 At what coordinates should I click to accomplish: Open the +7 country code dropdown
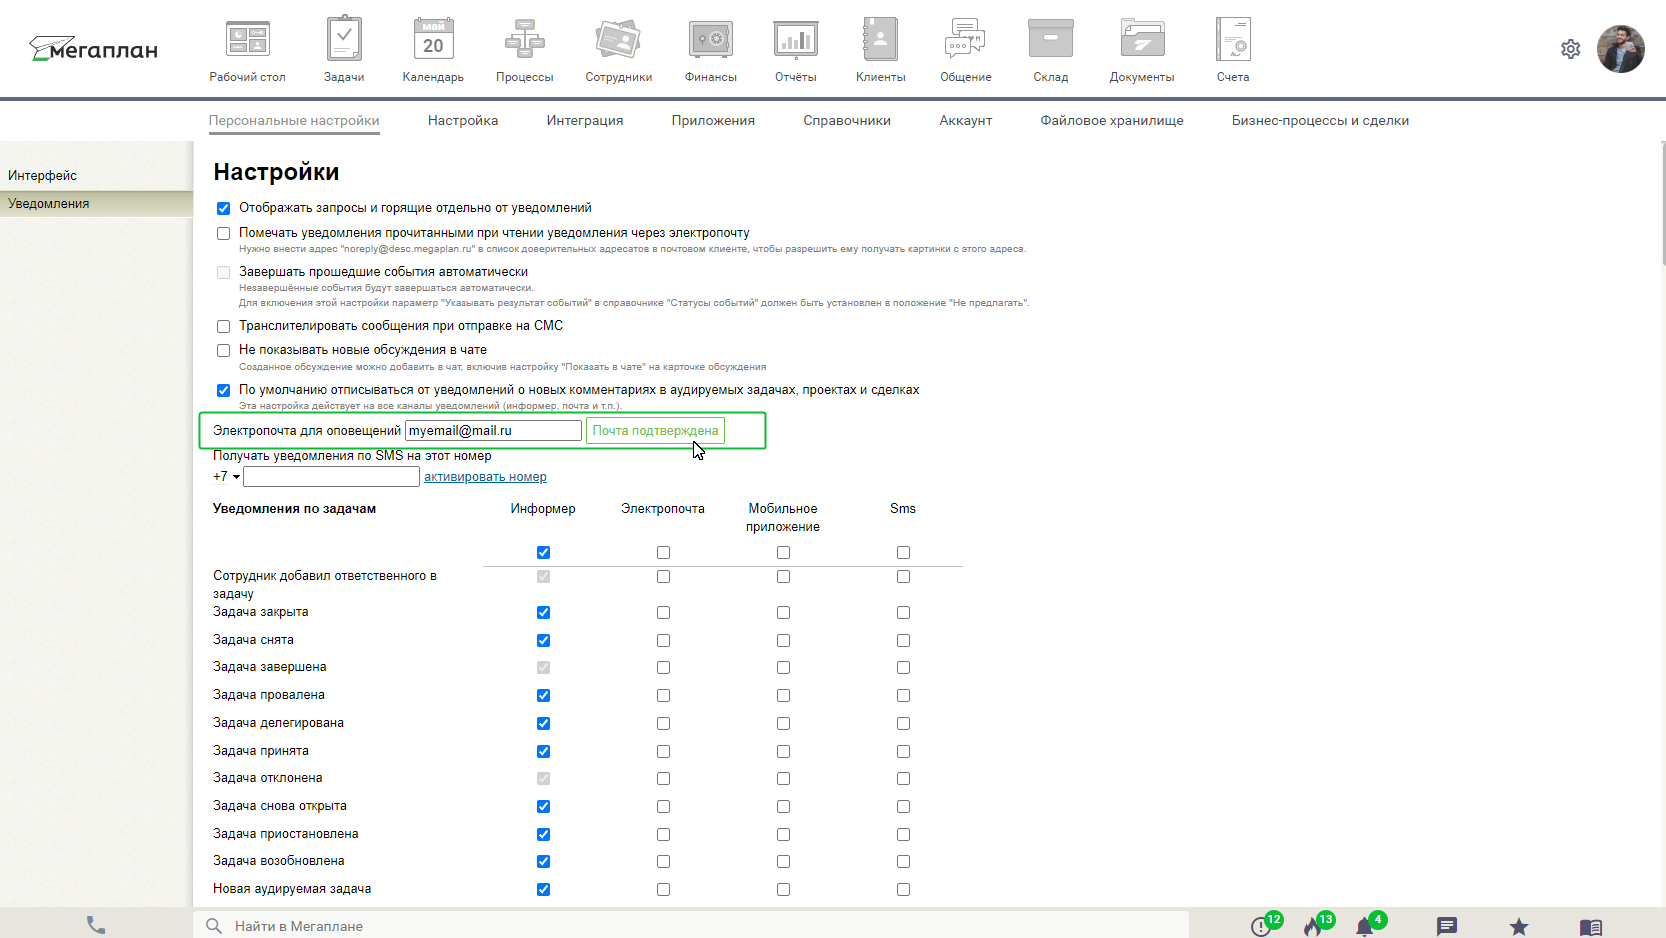click(227, 477)
